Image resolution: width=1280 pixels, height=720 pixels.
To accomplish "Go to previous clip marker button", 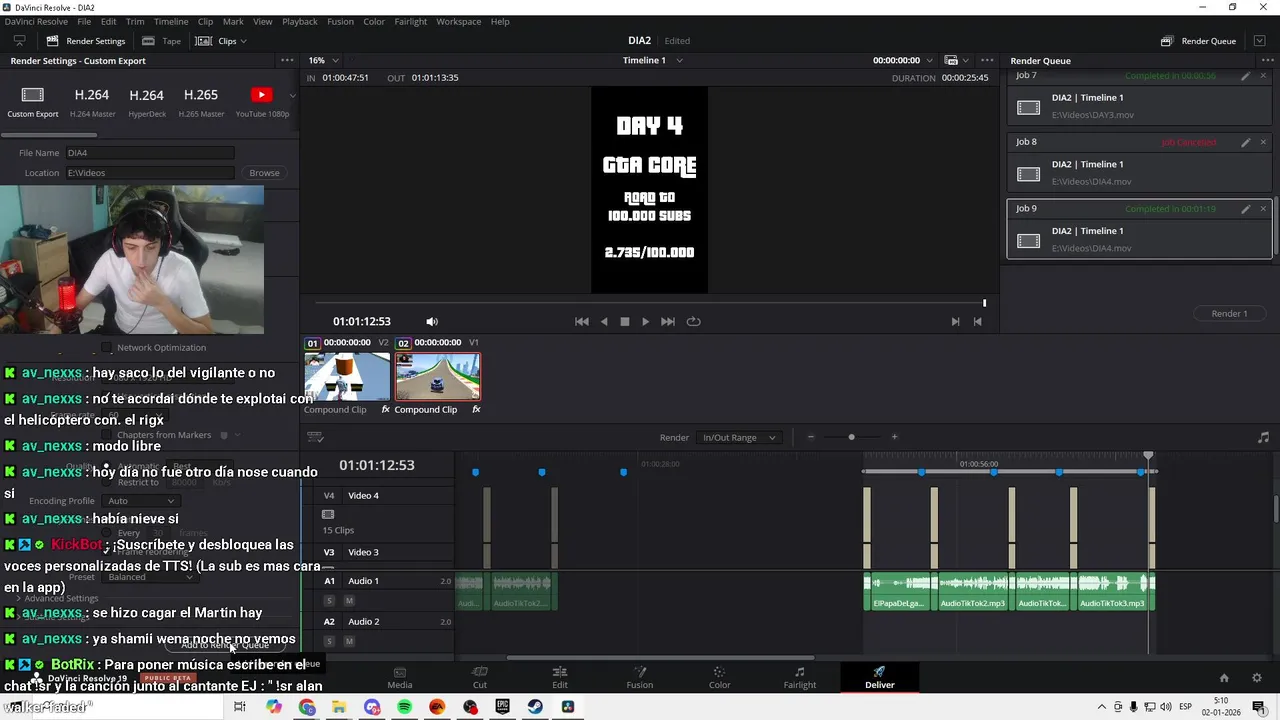I will point(978,322).
